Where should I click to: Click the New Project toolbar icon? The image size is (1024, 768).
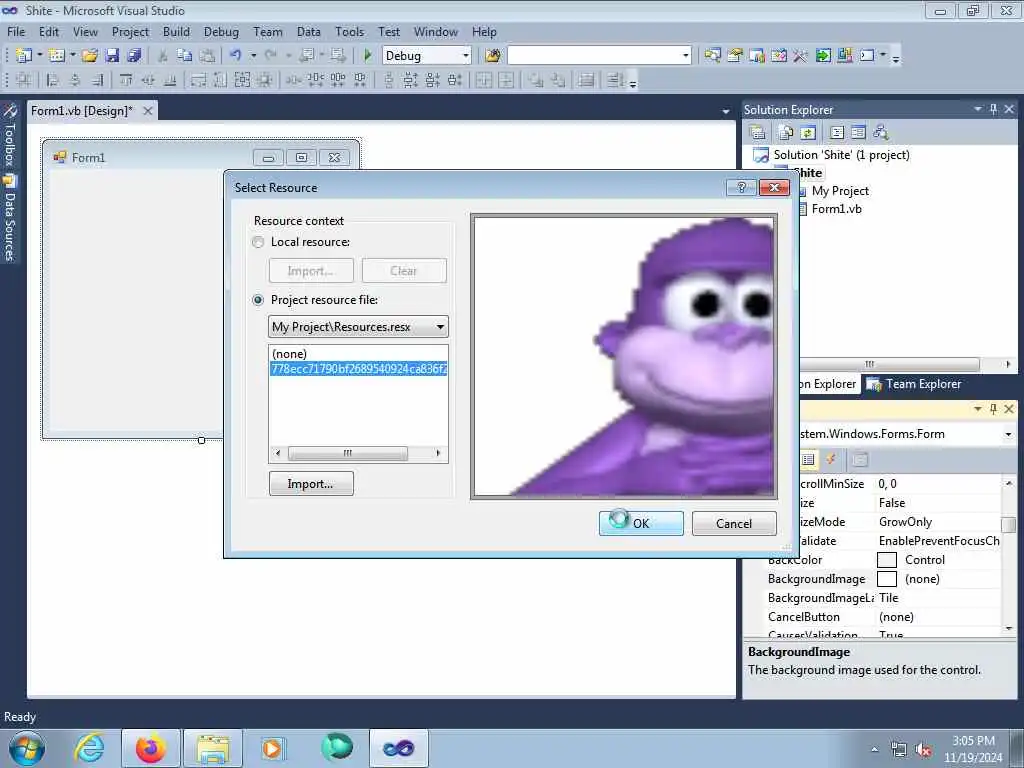pyautogui.click(x=24, y=56)
